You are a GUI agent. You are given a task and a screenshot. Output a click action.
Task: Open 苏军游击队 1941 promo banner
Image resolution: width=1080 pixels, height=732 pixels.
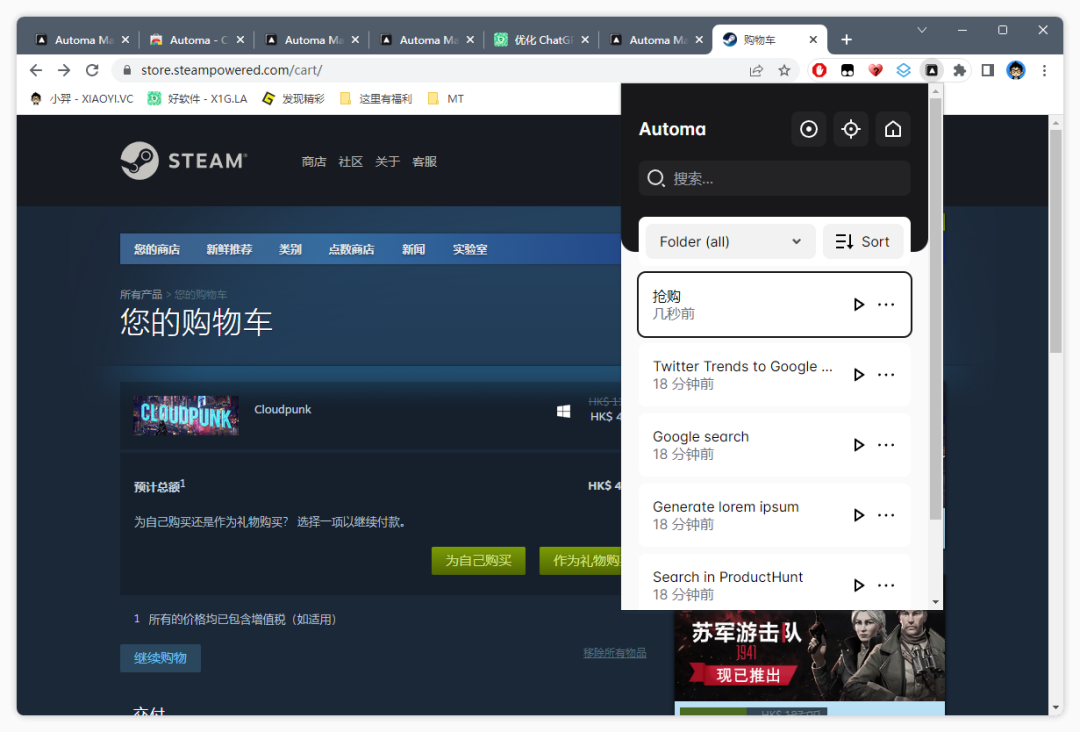coord(809,656)
